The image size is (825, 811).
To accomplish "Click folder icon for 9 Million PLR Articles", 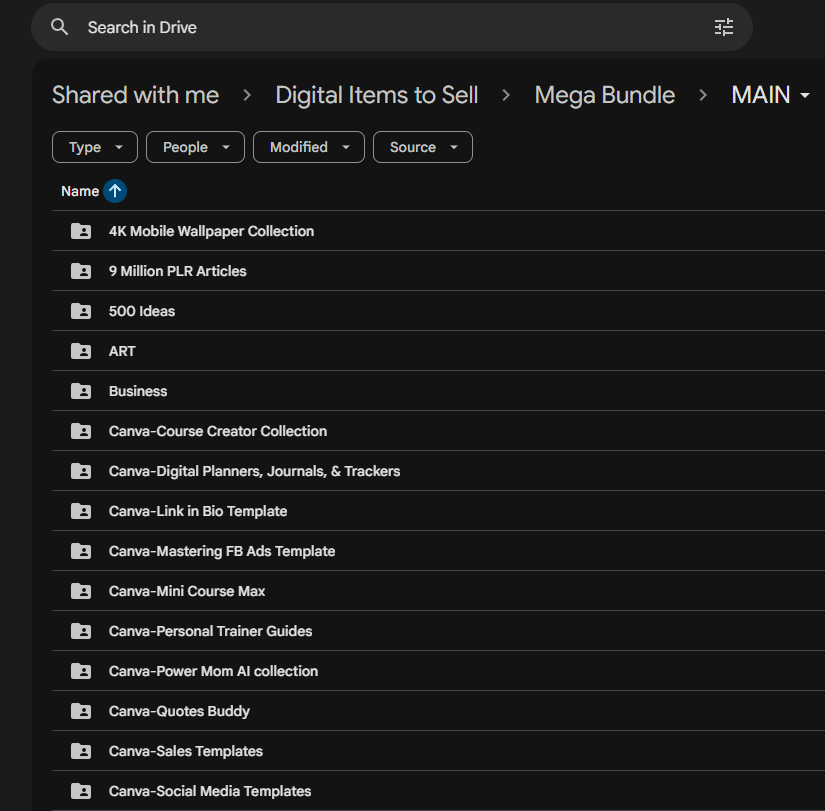I will (x=81, y=271).
